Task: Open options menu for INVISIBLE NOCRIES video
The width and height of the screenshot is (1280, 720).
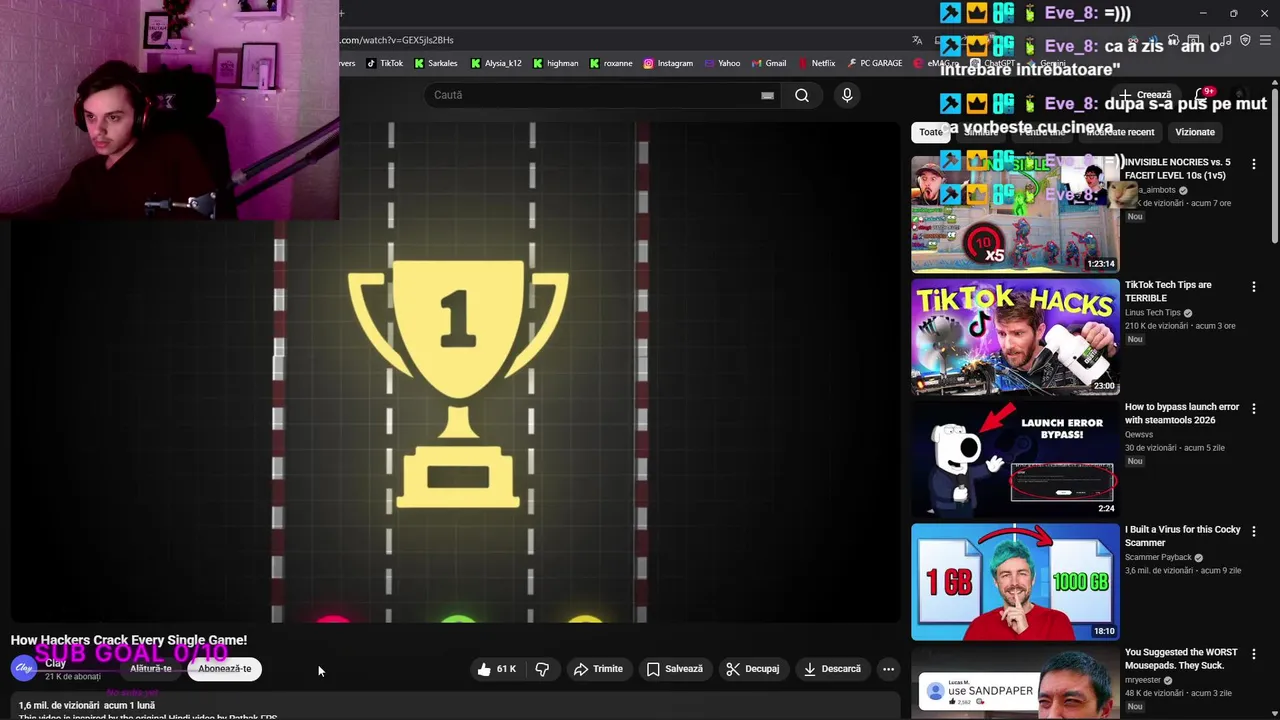Action: pyautogui.click(x=1254, y=164)
